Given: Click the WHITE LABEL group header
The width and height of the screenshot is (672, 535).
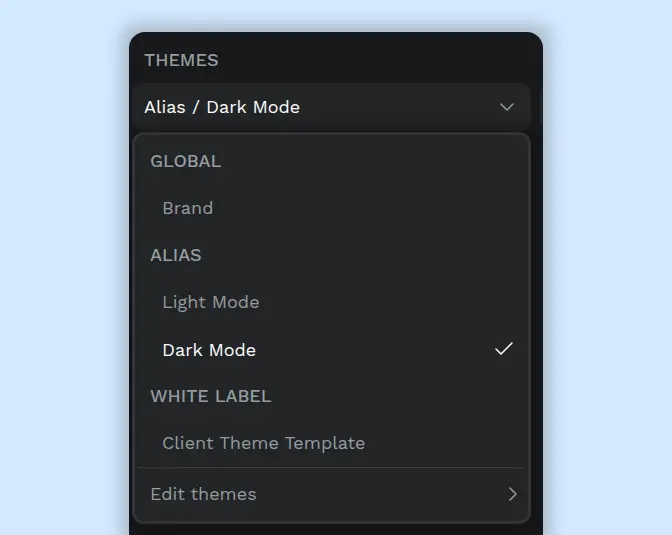Looking at the screenshot, I should point(211,396).
